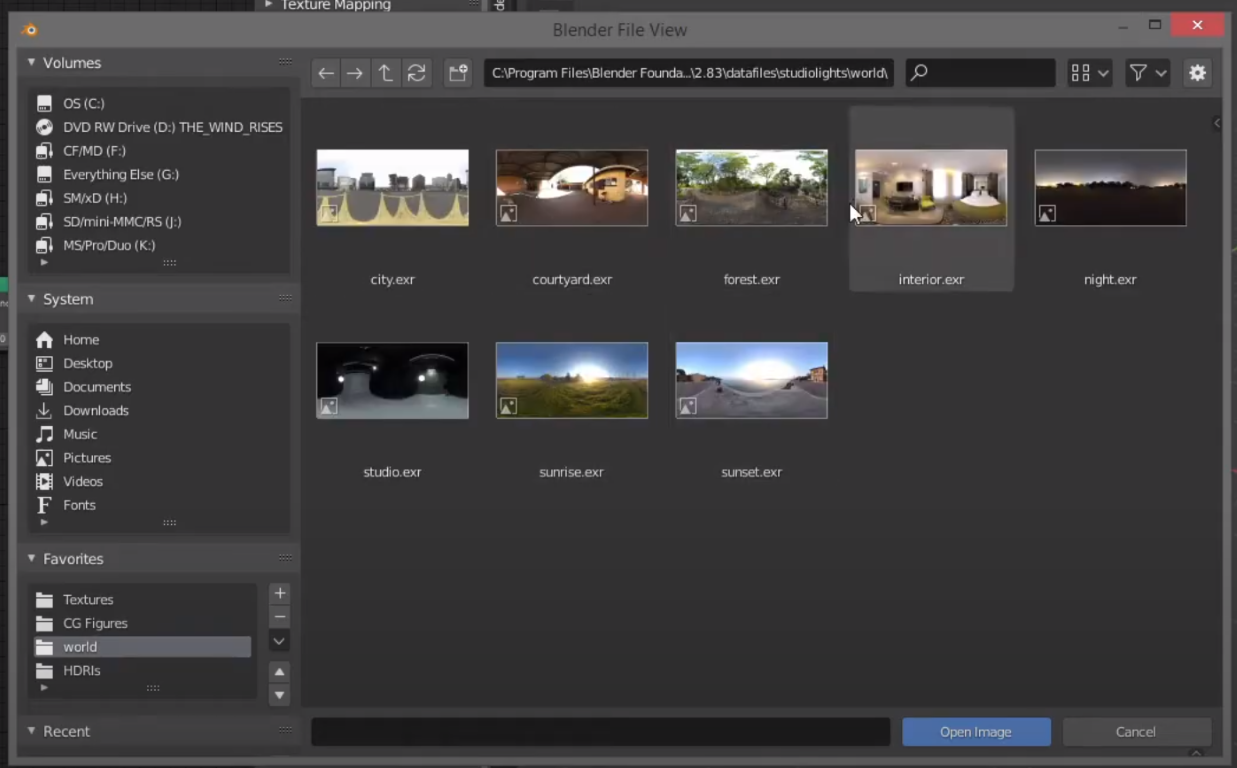Click the Desktop icon in System
This screenshot has height=768, width=1237.
tap(44, 363)
